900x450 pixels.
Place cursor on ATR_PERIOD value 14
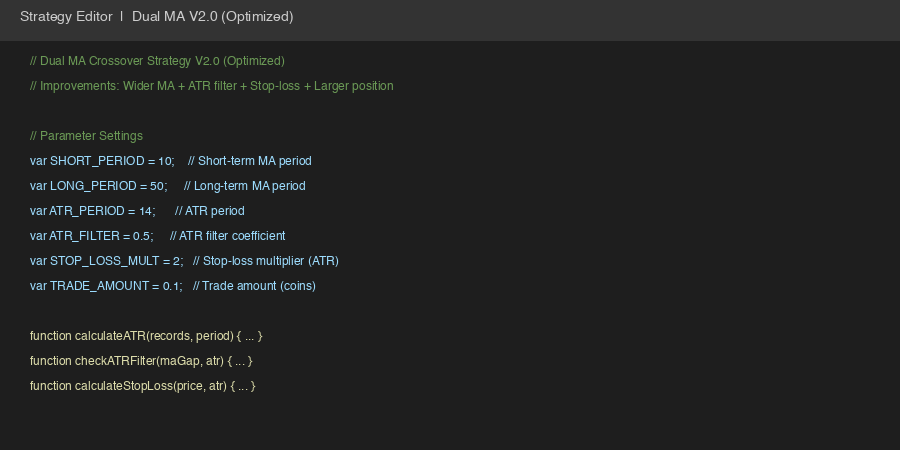[x=146, y=210]
